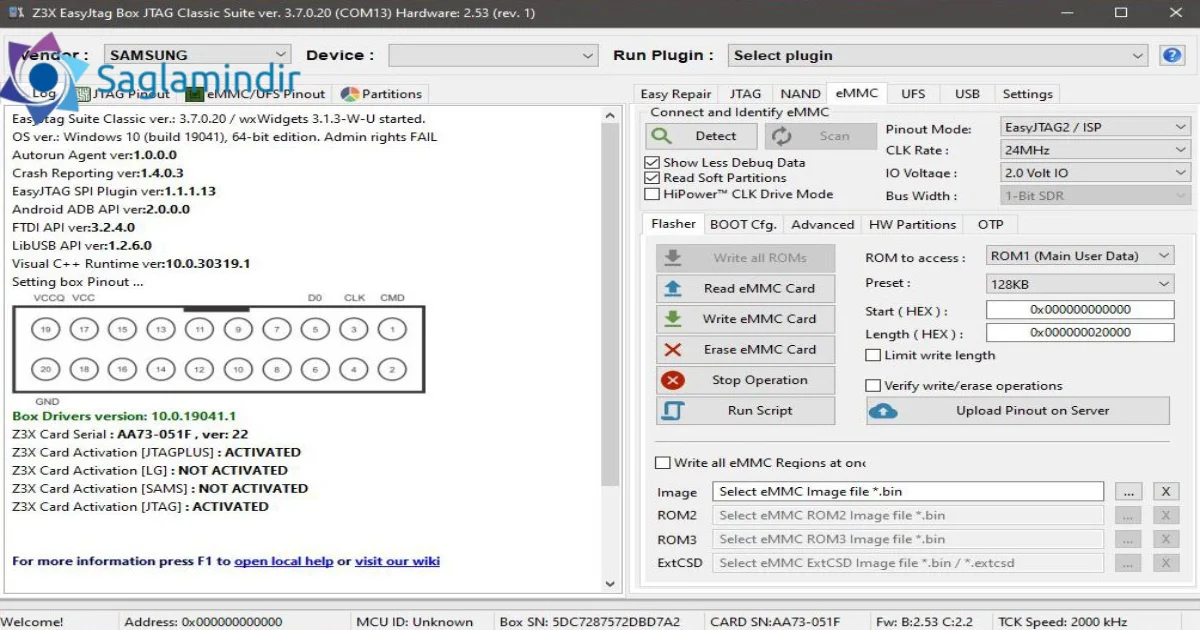Open the Device dropdown
Image resolution: width=1200 pixels, height=630 pixels.
point(494,55)
